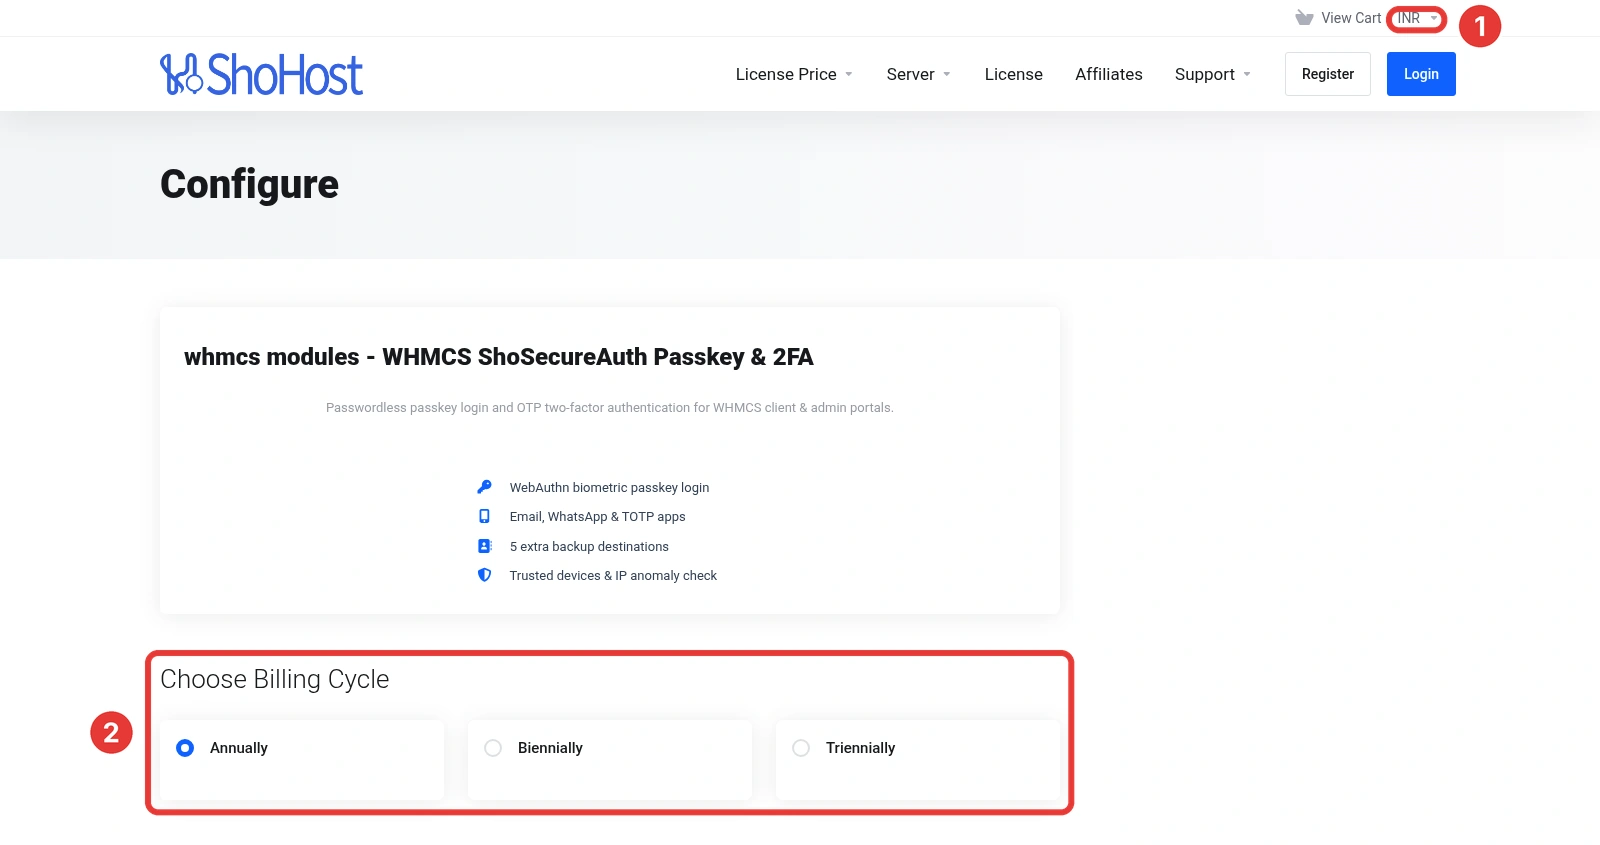The image size is (1600, 845).
Task: Click 'Email, WhatsApp & TOTP apps' text
Action: coord(597,517)
